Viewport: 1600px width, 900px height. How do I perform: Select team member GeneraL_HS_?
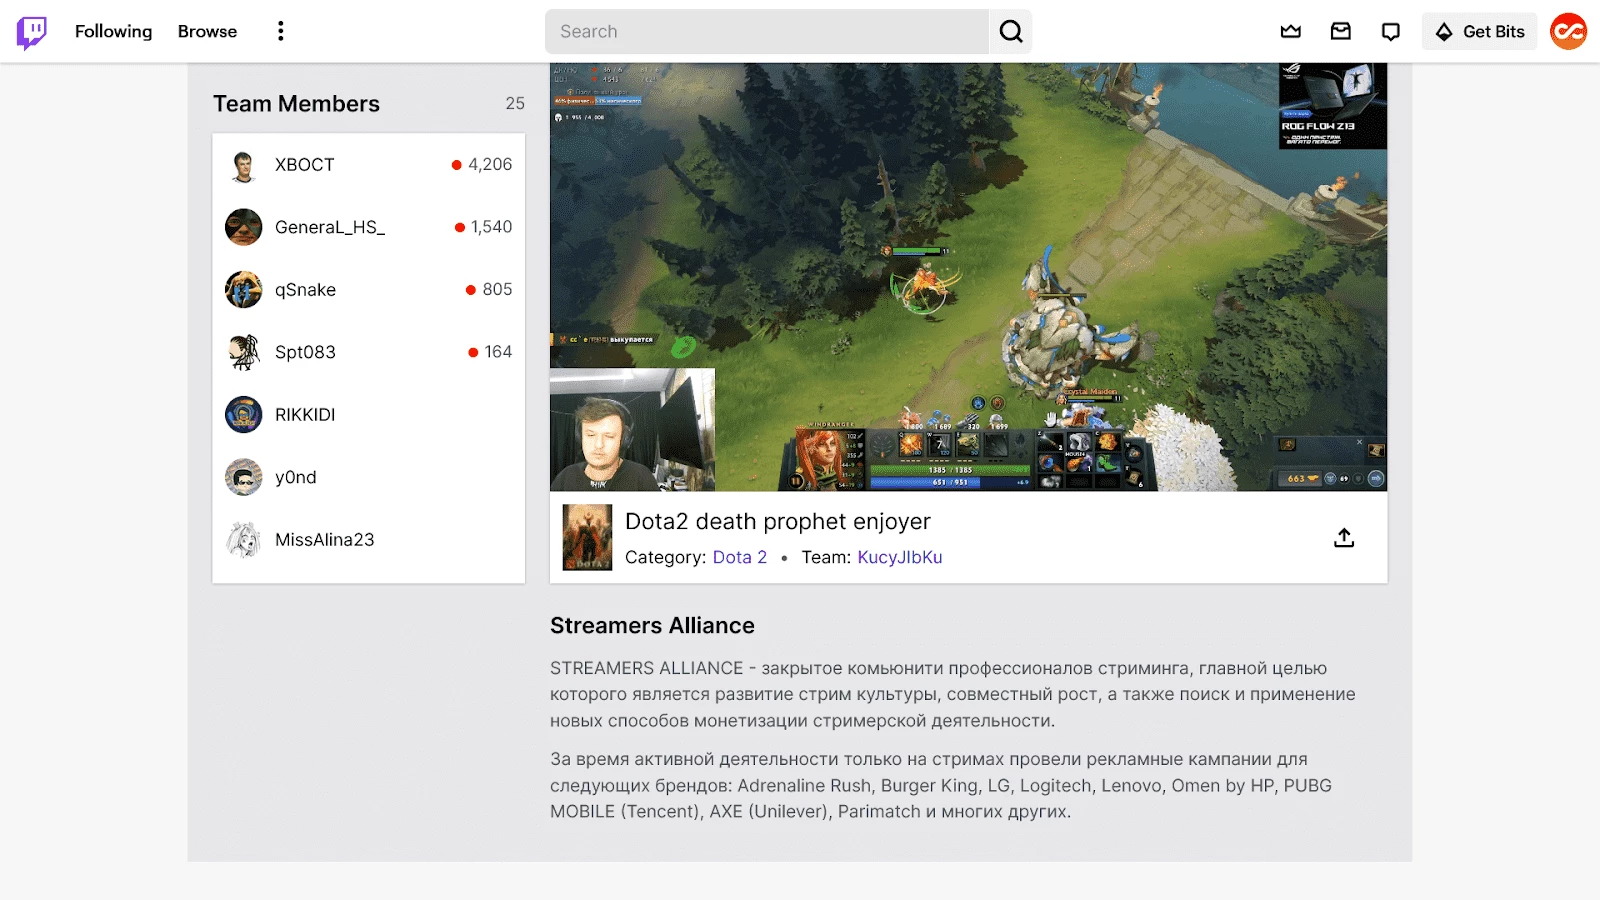click(x=369, y=227)
